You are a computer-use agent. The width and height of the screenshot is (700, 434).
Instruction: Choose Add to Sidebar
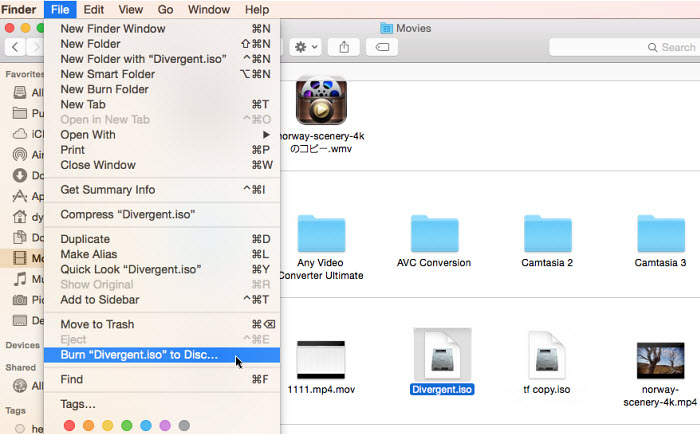coord(162,300)
